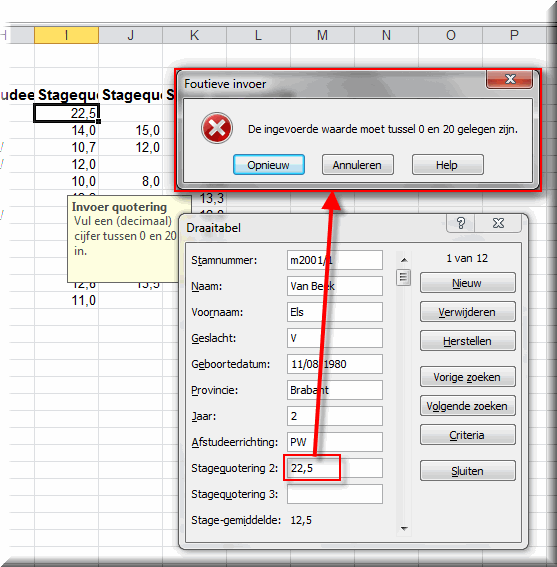Click Vorige zoeken button
The height and width of the screenshot is (567, 557).
[x=467, y=377]
